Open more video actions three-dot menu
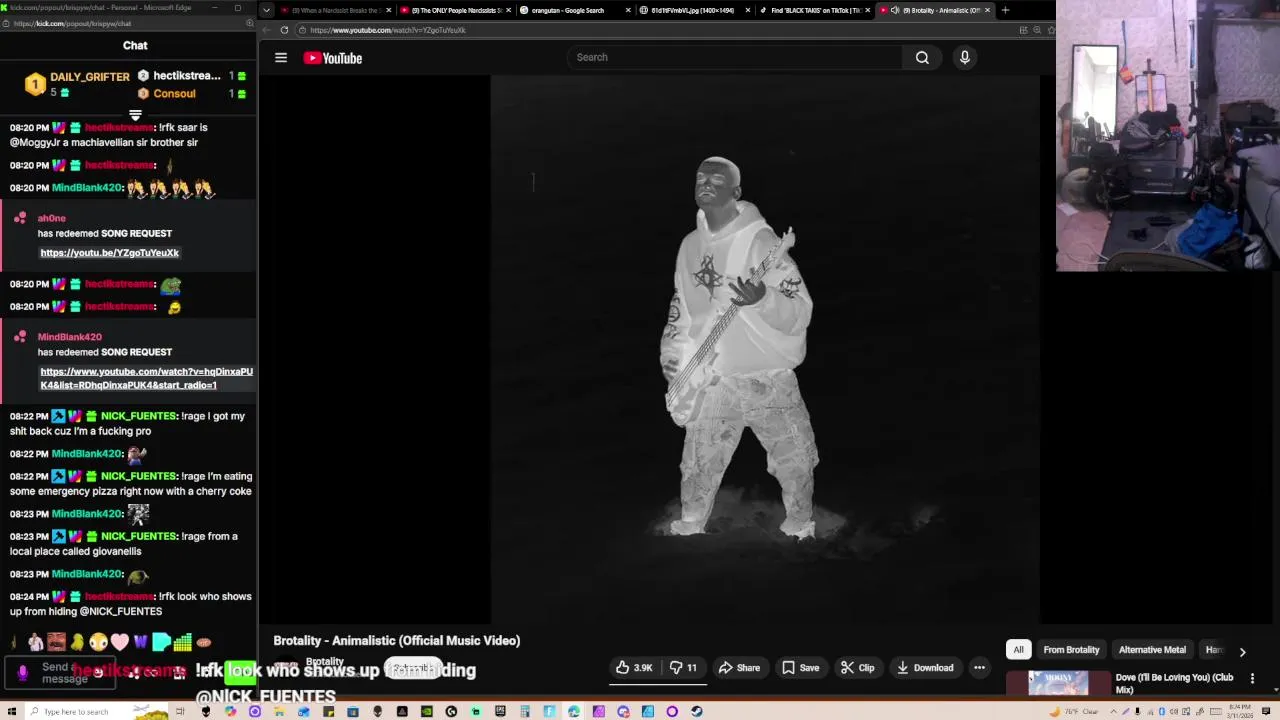This screenshot has height=720, width=1280. point(980,667)
